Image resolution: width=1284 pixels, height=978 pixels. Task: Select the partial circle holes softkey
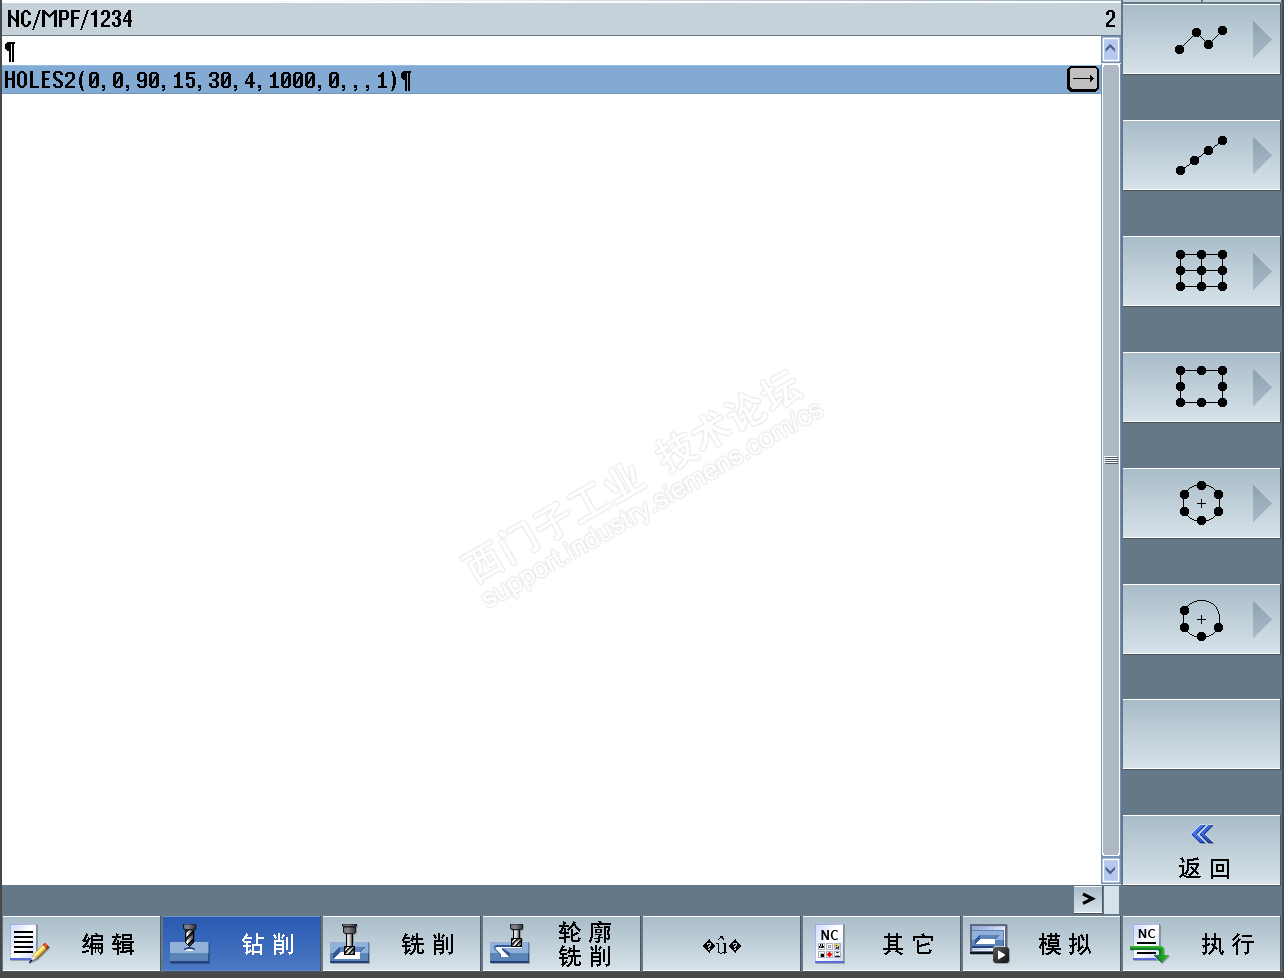pos(1201,620)
